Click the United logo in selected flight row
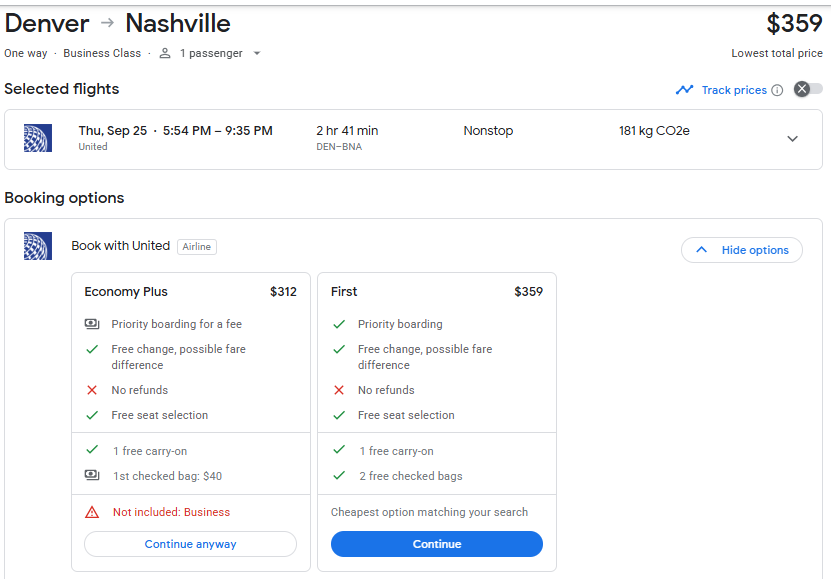 click(38, 139)
